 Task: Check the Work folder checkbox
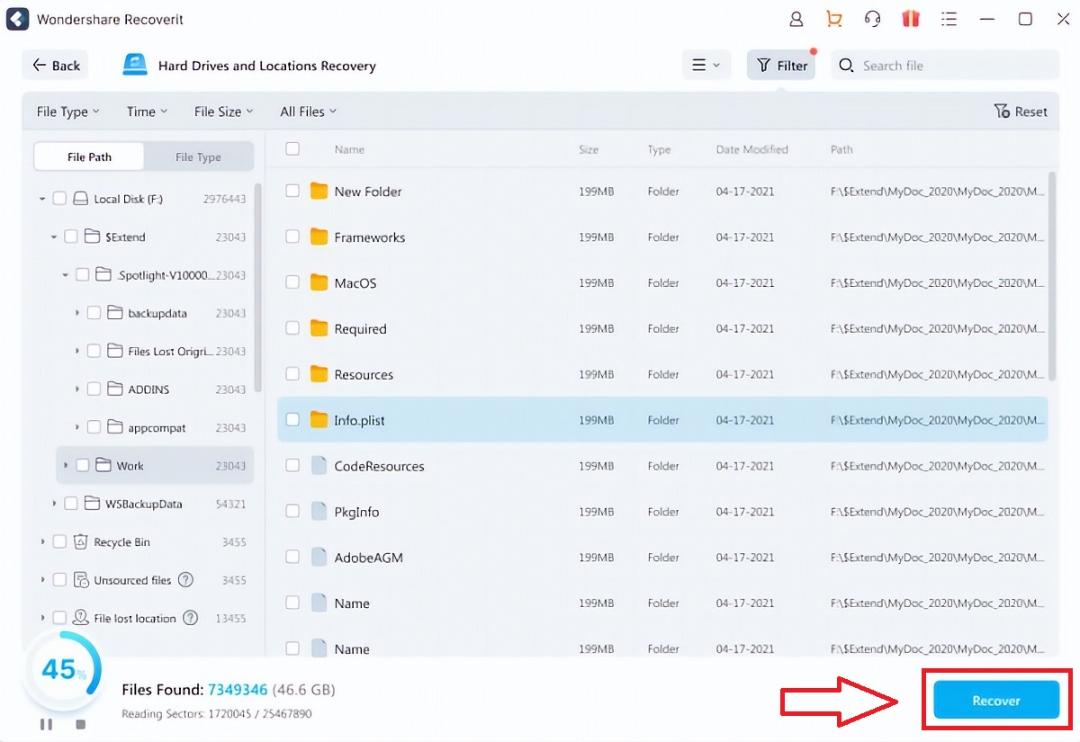[83, 465]
